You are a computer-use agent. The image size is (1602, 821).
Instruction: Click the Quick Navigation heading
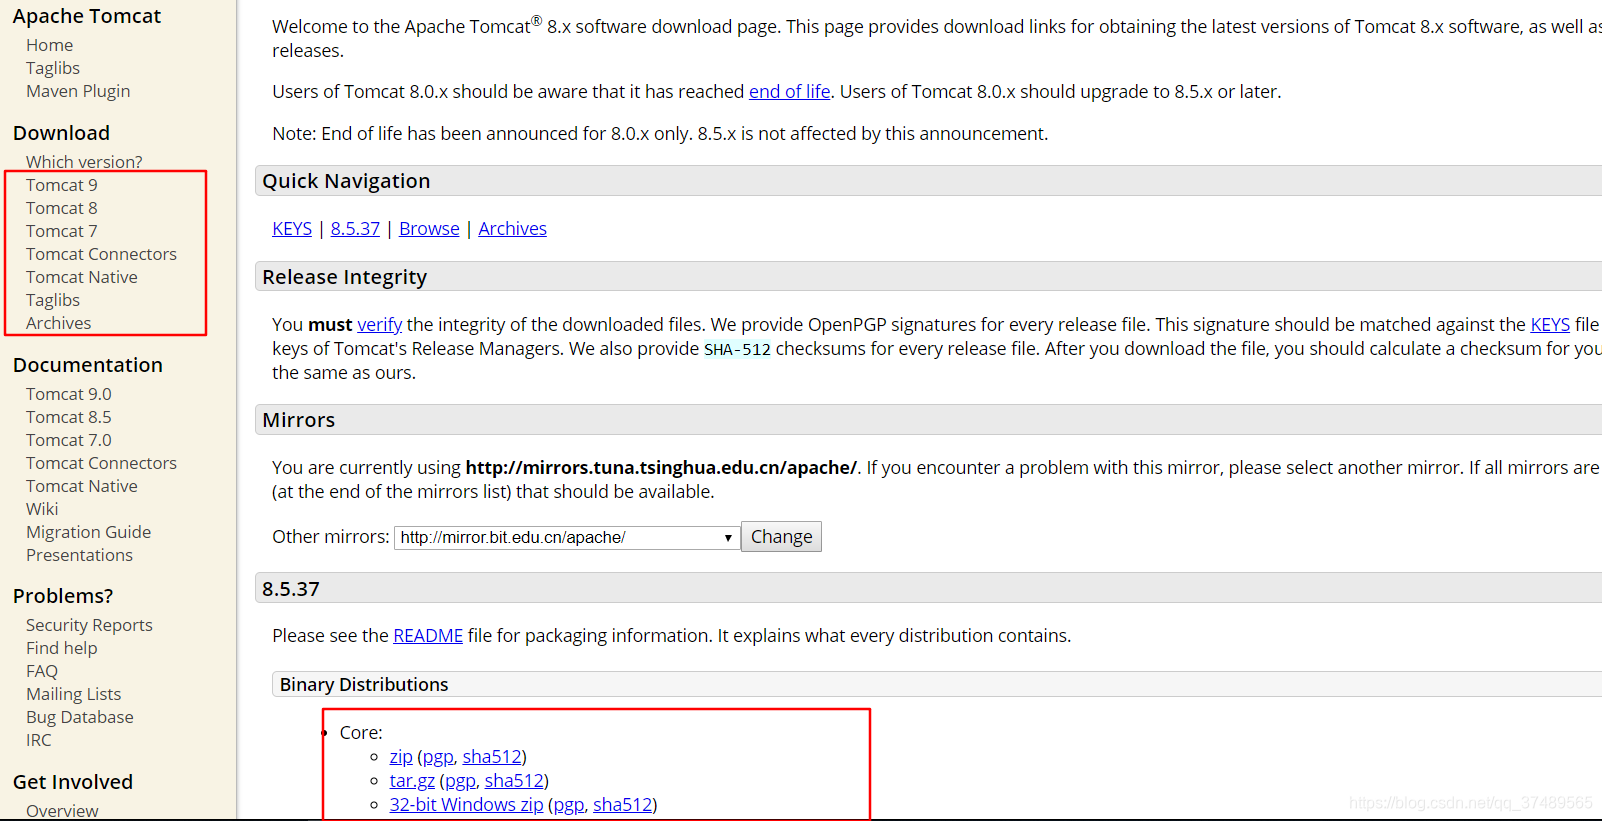[346, 181]
